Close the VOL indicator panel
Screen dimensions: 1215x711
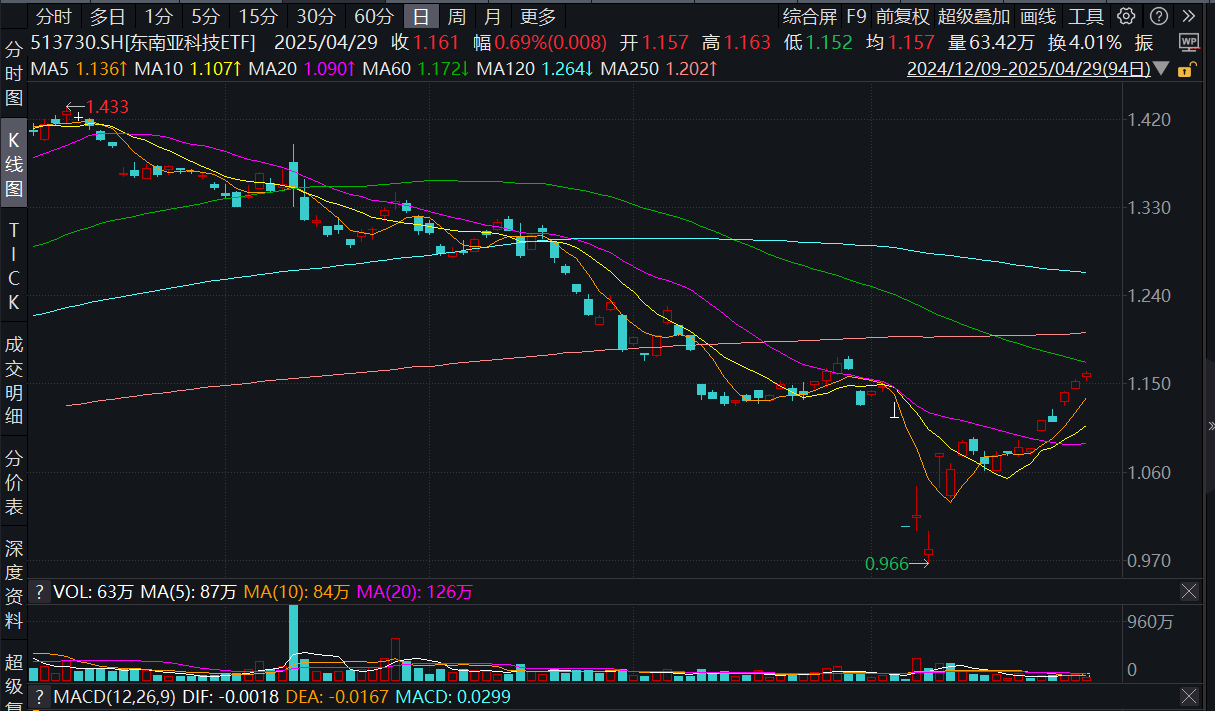(x=1189, y=592)
